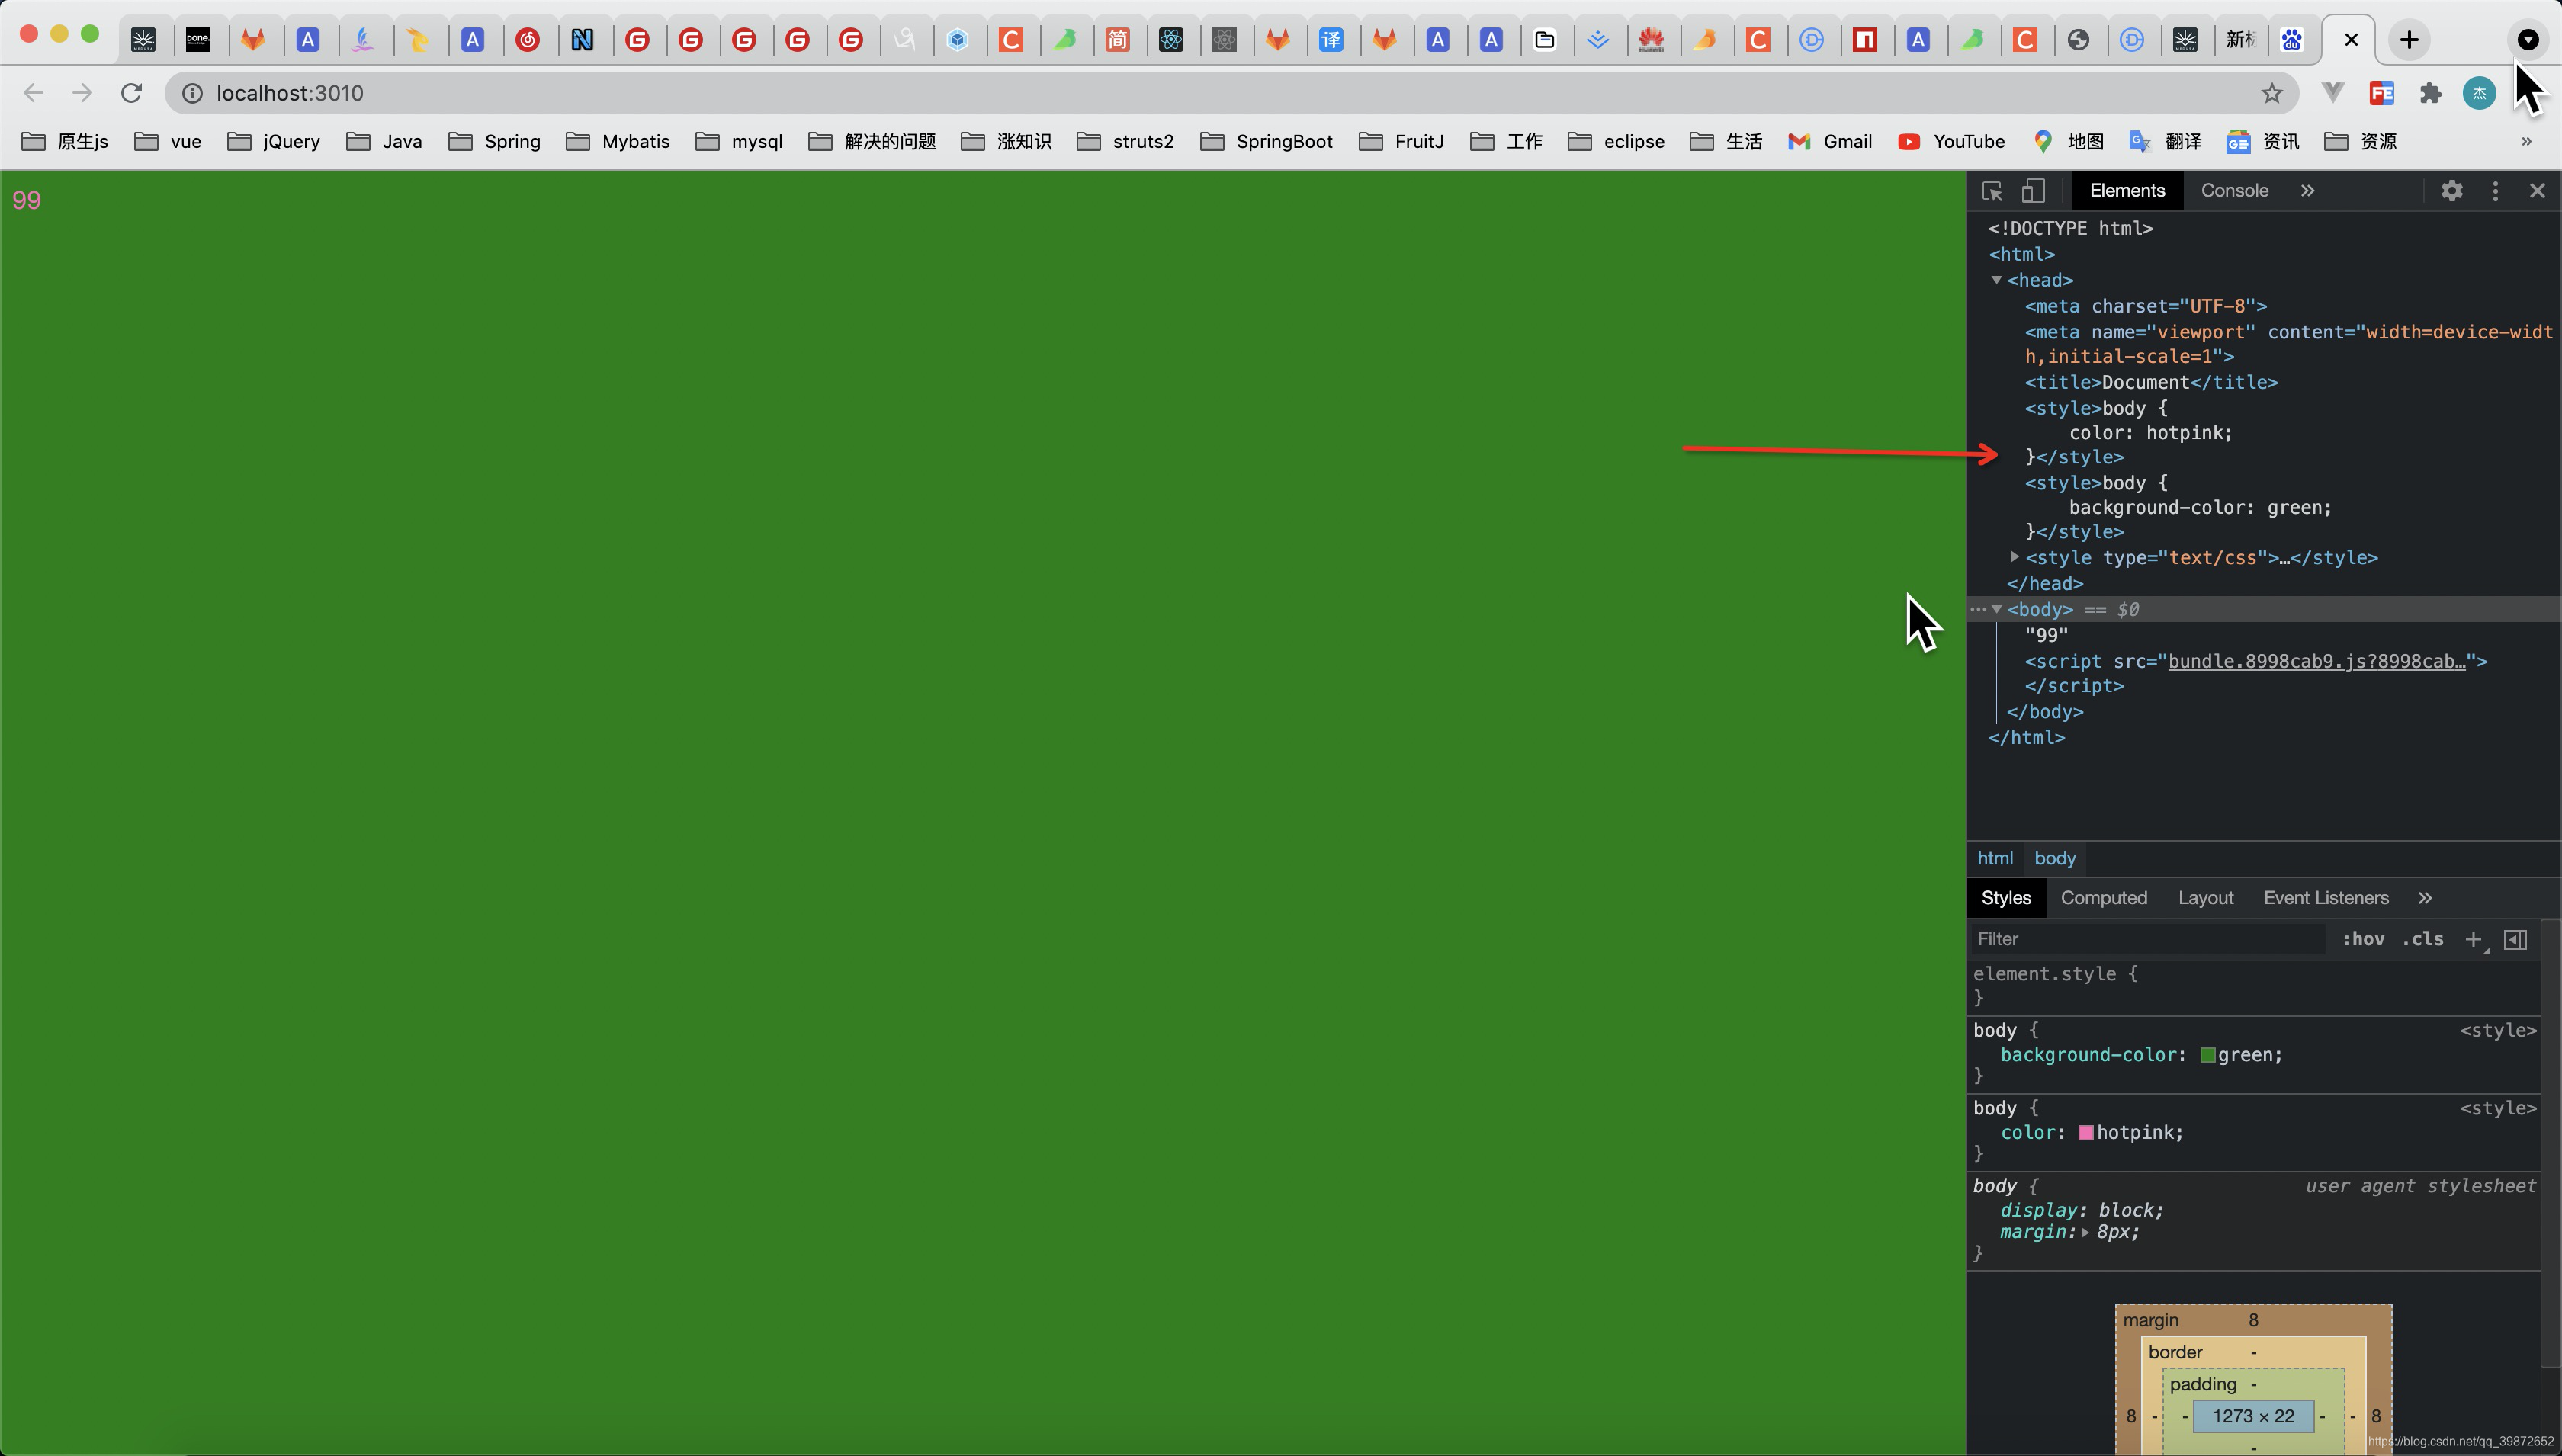Viewport: 2562px width, 1456px height.
Task: Switch to the 简 icon browser tab
Action: [1117, 40]
